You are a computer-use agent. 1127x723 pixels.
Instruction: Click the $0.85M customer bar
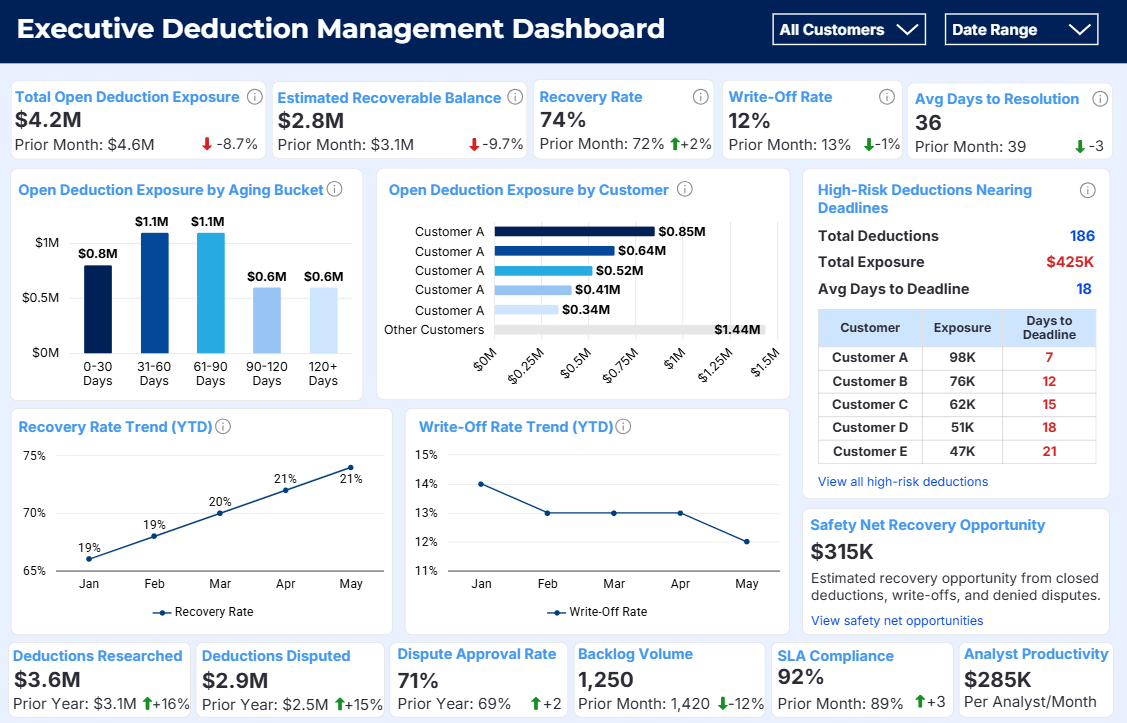click(574, 231)
